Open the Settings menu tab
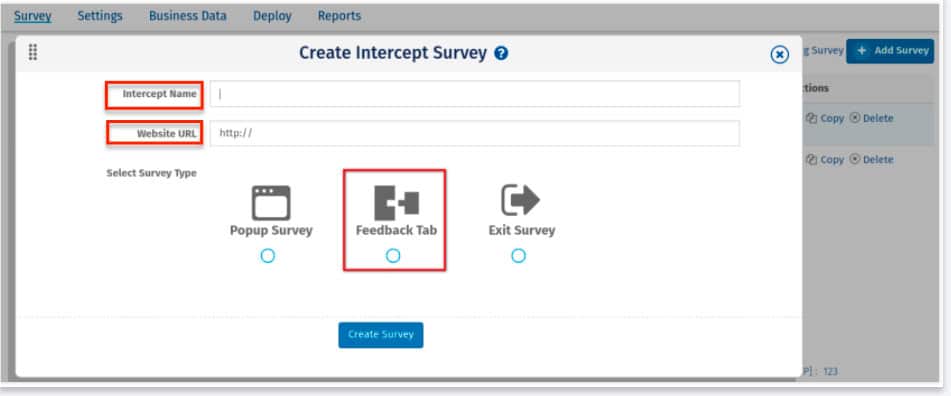 [x=99, y=16]
